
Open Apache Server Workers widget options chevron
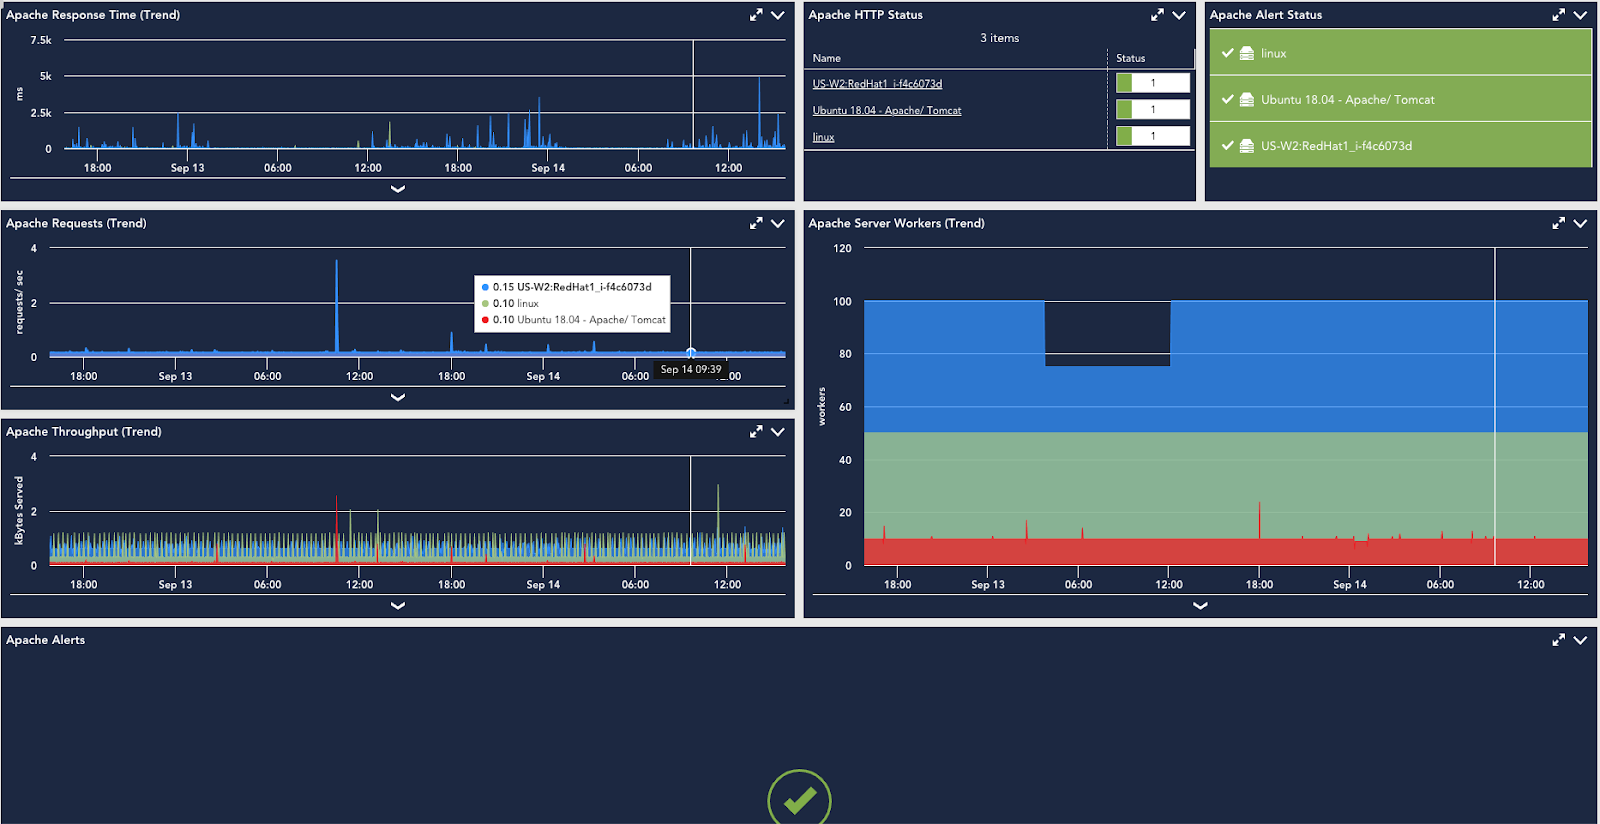1580,223
